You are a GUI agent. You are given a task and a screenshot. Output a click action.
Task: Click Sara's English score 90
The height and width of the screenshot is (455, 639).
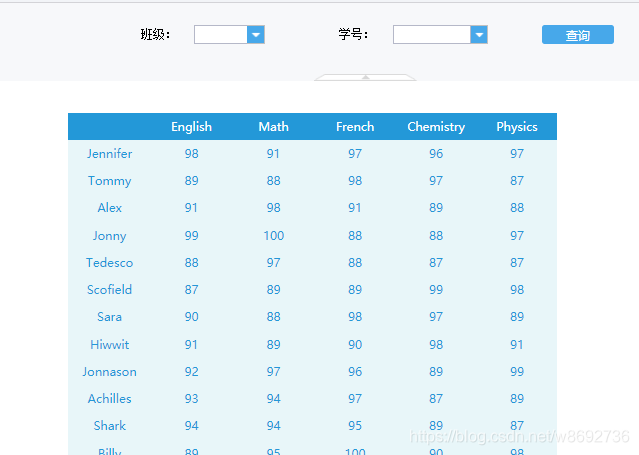191,317
